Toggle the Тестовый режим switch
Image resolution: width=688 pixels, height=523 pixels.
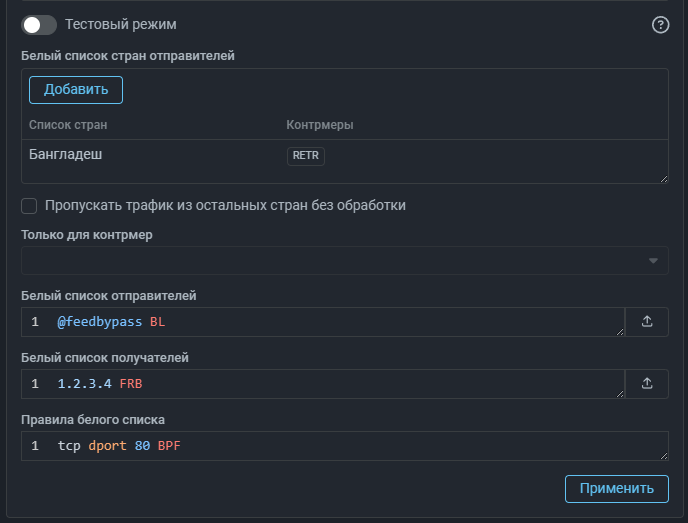[39, 25]
